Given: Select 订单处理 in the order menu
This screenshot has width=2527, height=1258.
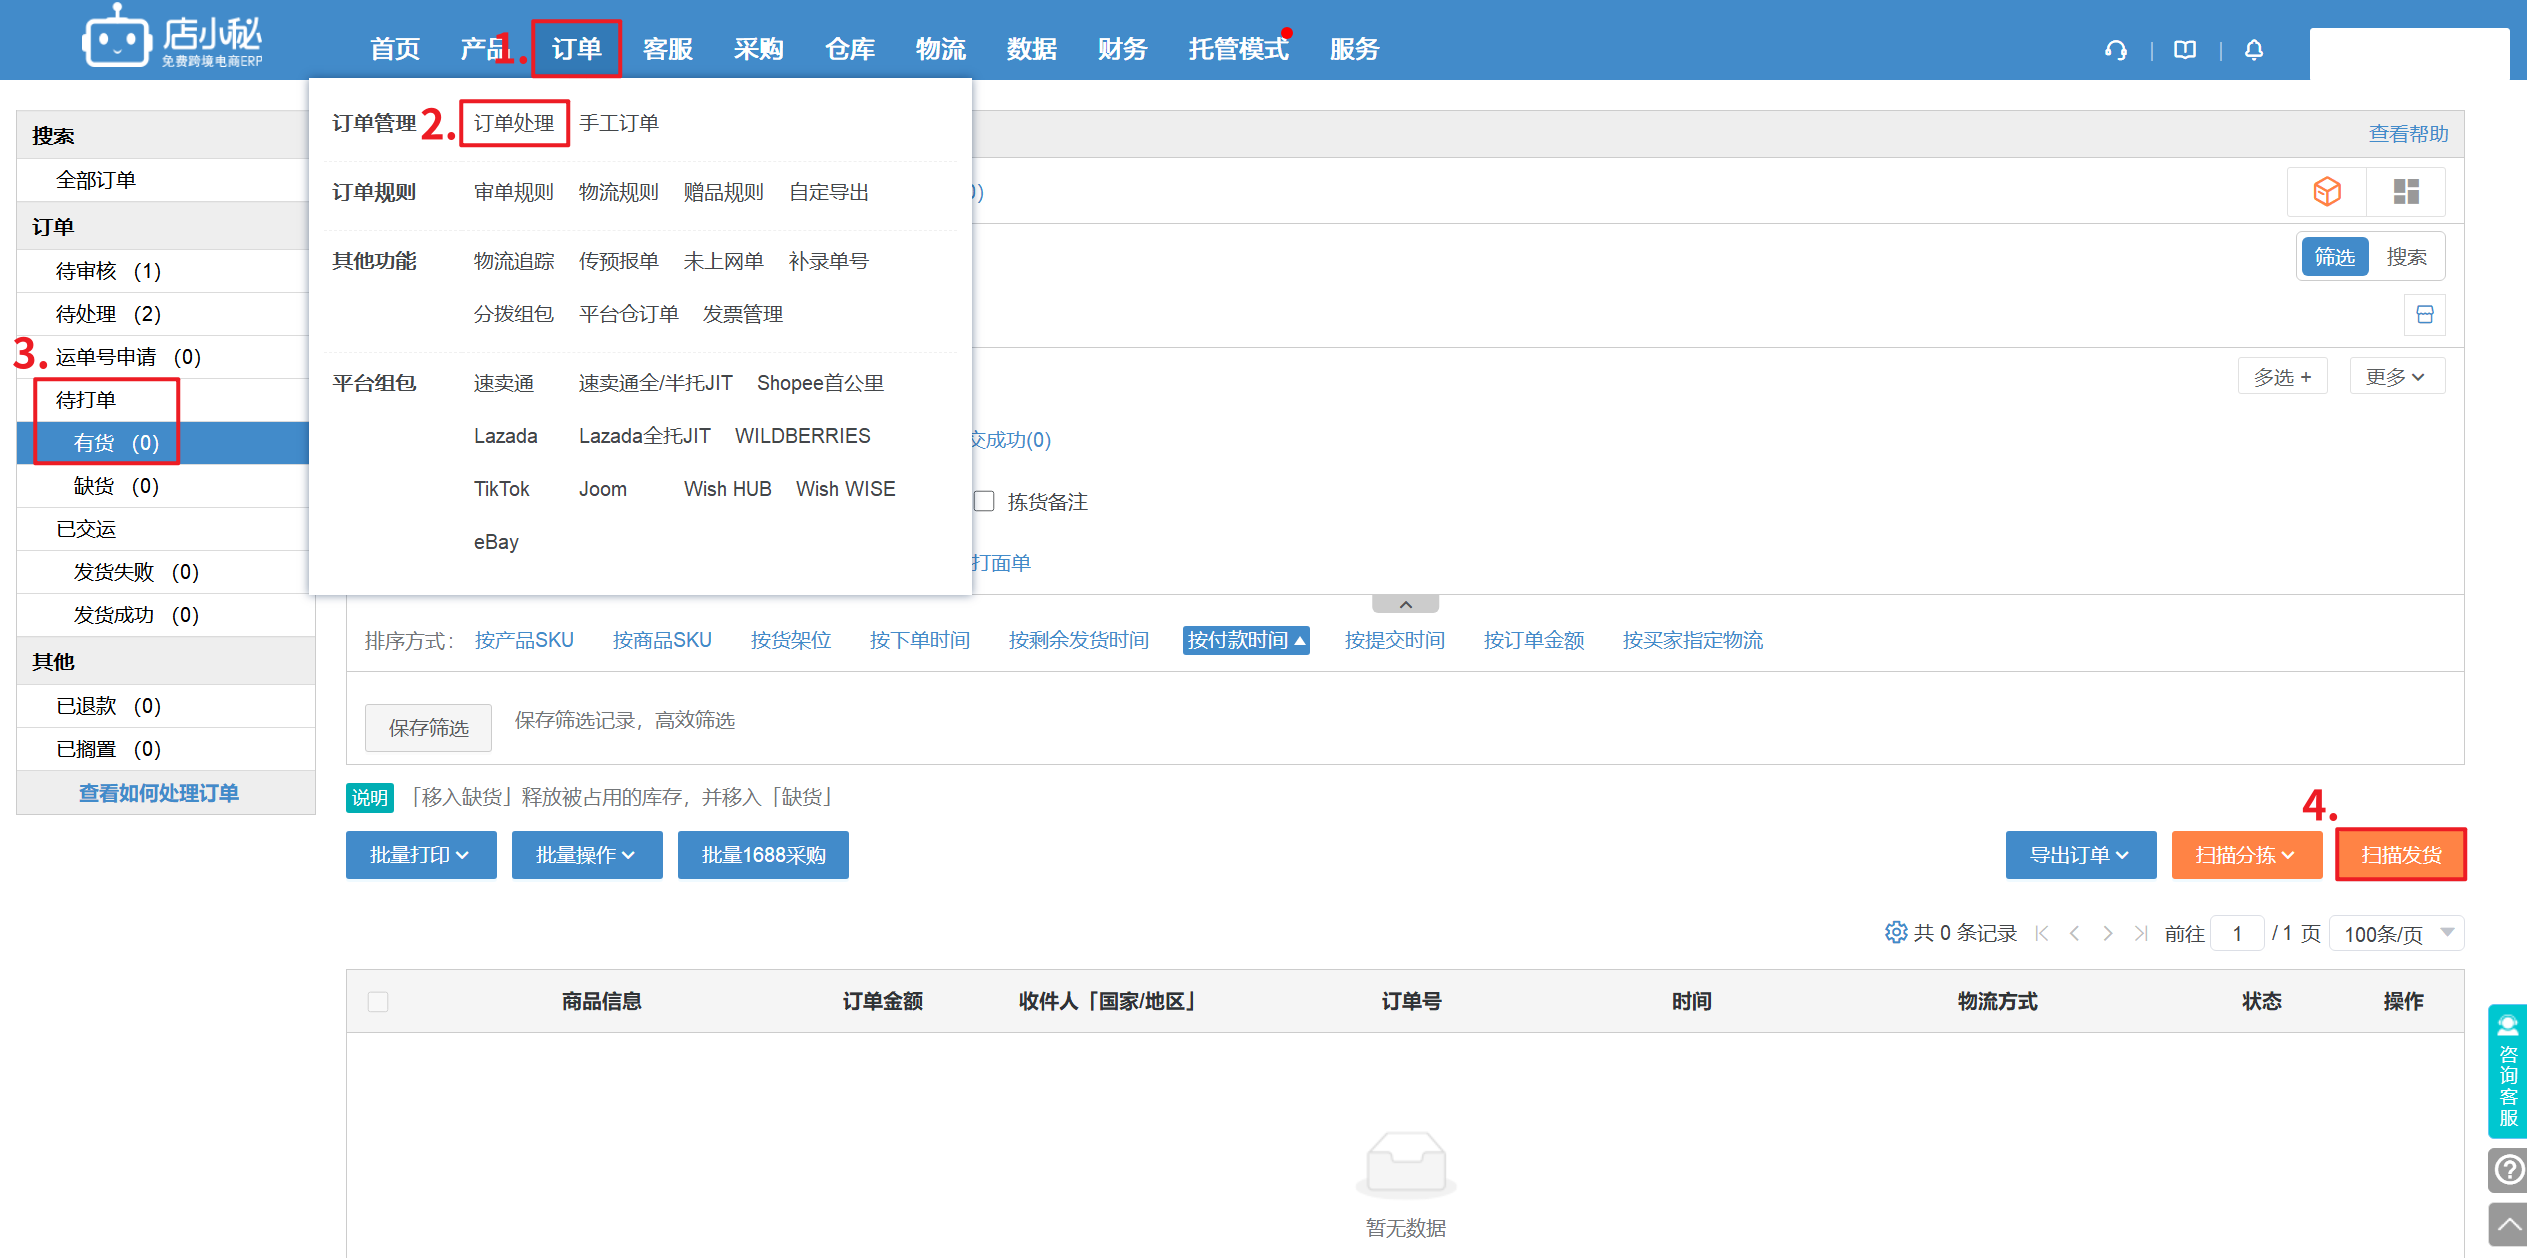Looking at the screenshot, I should pos(514,123).
